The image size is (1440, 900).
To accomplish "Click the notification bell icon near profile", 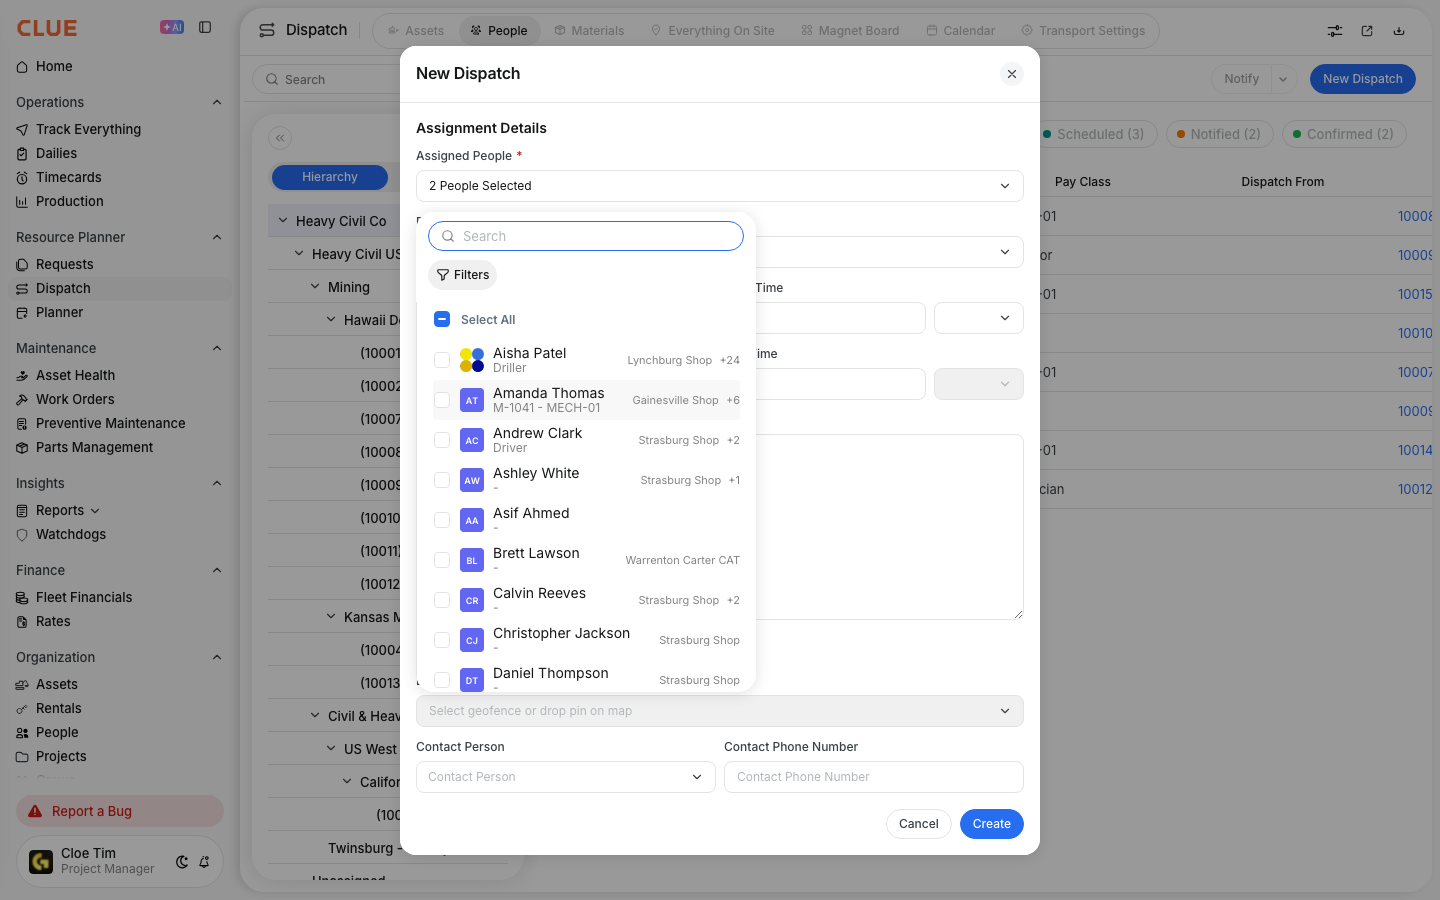I will [204, 861].
